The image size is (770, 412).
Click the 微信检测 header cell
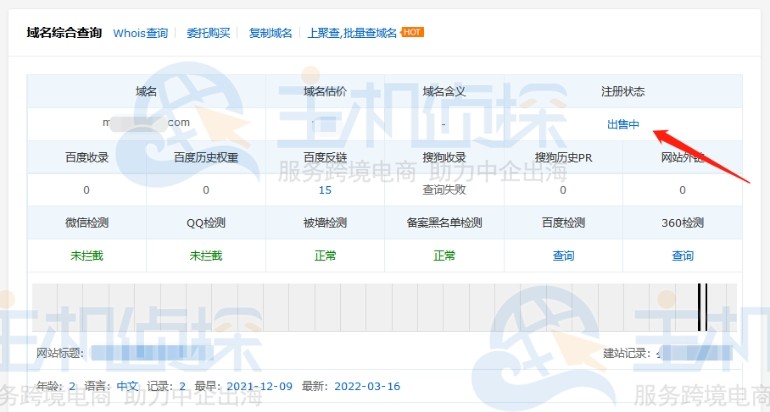point(87,222)
